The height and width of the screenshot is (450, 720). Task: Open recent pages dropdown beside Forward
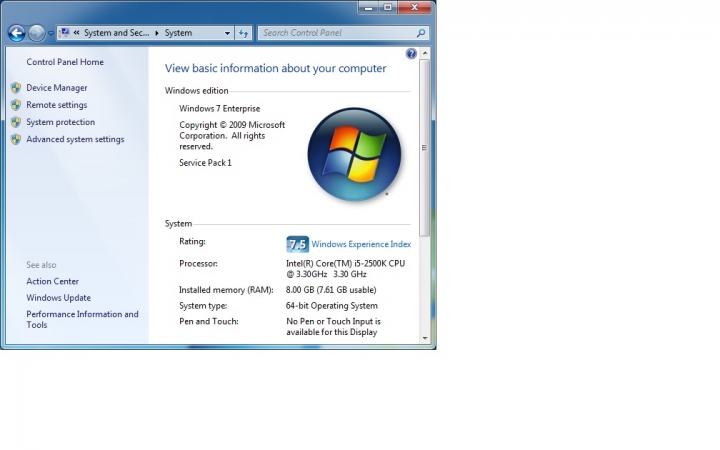tap(51, 33)
